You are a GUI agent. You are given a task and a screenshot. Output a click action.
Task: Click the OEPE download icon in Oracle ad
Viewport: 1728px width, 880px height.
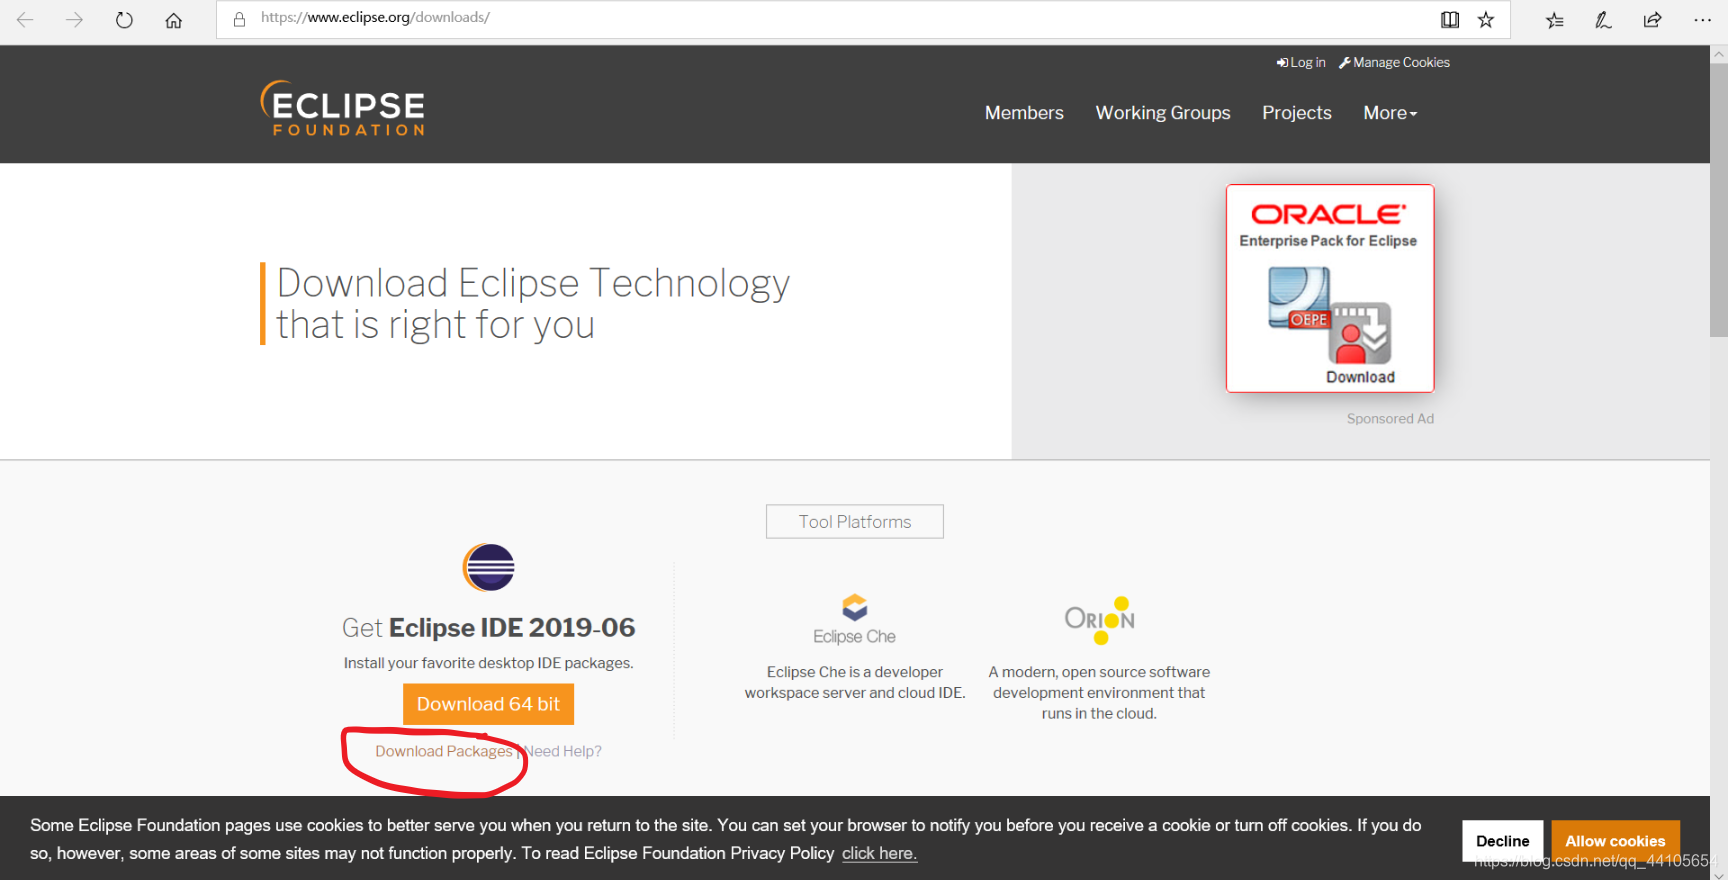click(1330, 315)
